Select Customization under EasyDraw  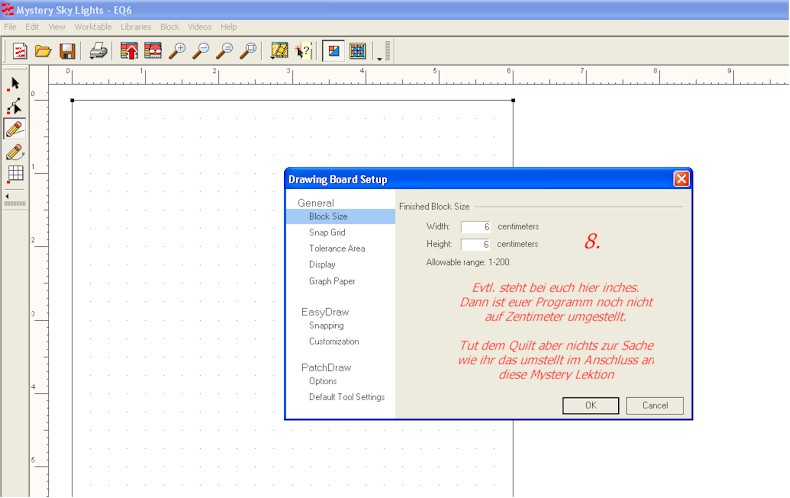click(334, 341)
